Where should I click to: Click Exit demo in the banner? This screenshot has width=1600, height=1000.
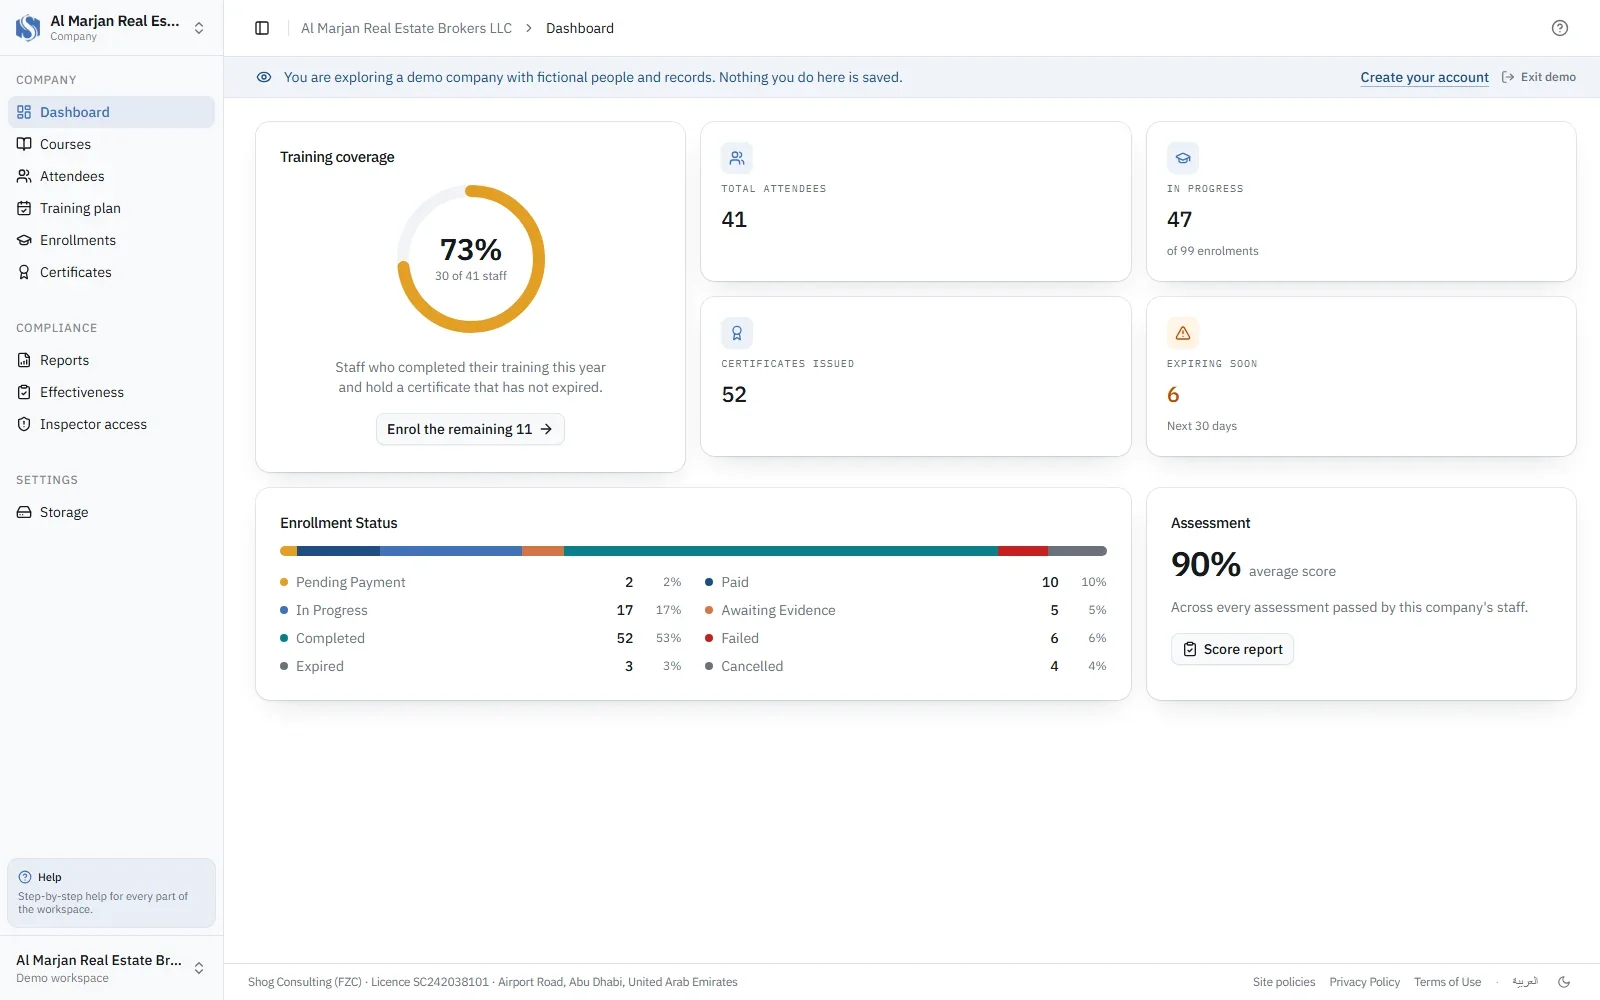pyautogui.click(x=1539, y=77)
